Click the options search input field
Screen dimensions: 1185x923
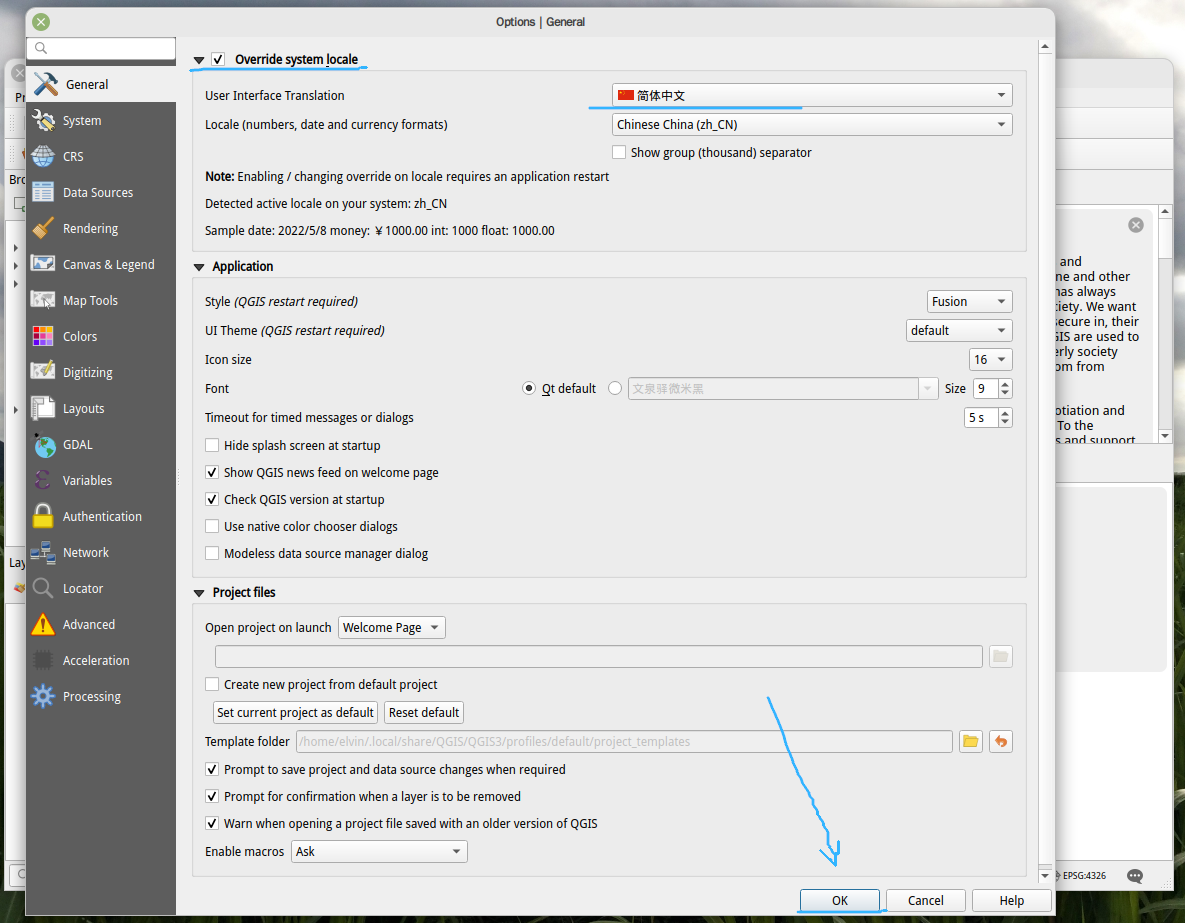coord(101,48)
